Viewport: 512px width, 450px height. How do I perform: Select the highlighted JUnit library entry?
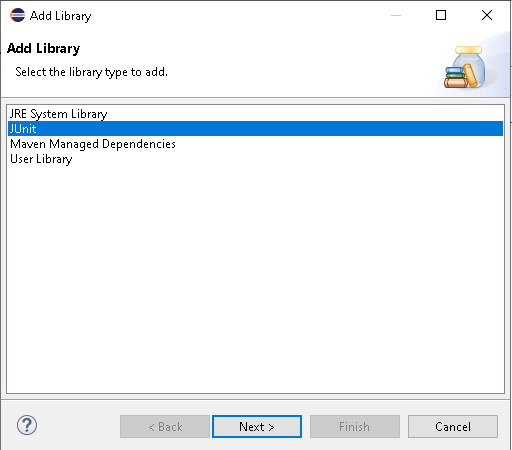(x=255, y=129)
